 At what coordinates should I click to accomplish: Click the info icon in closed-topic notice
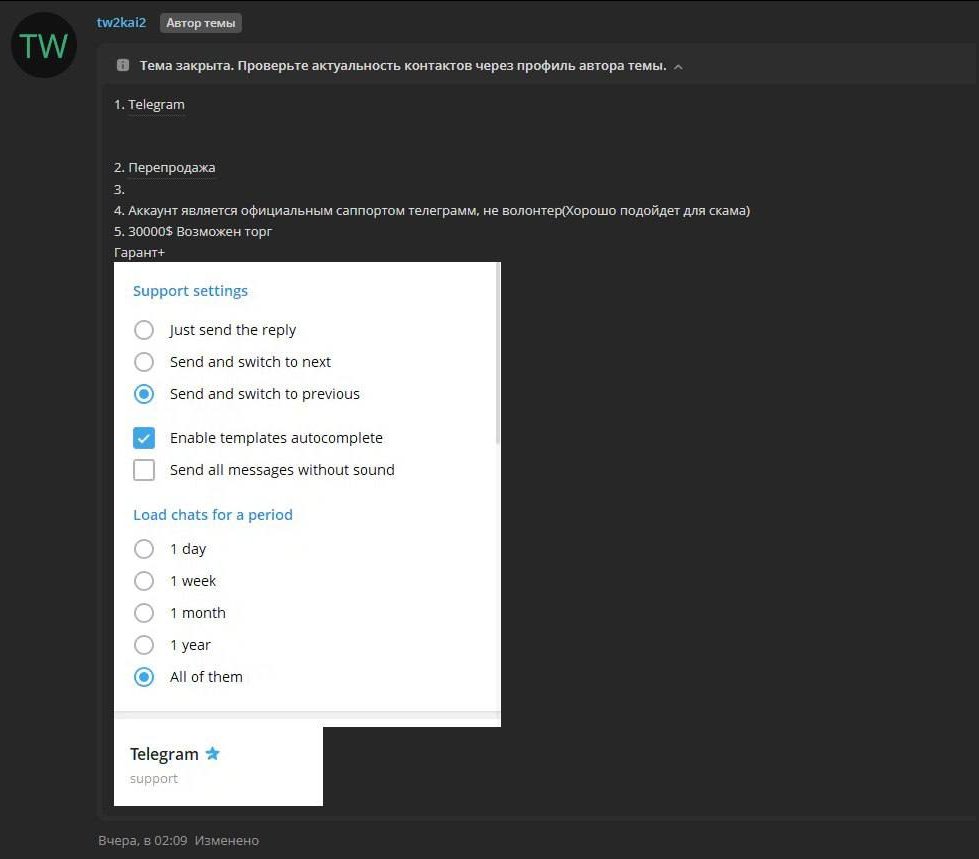(x=123, y=66)
